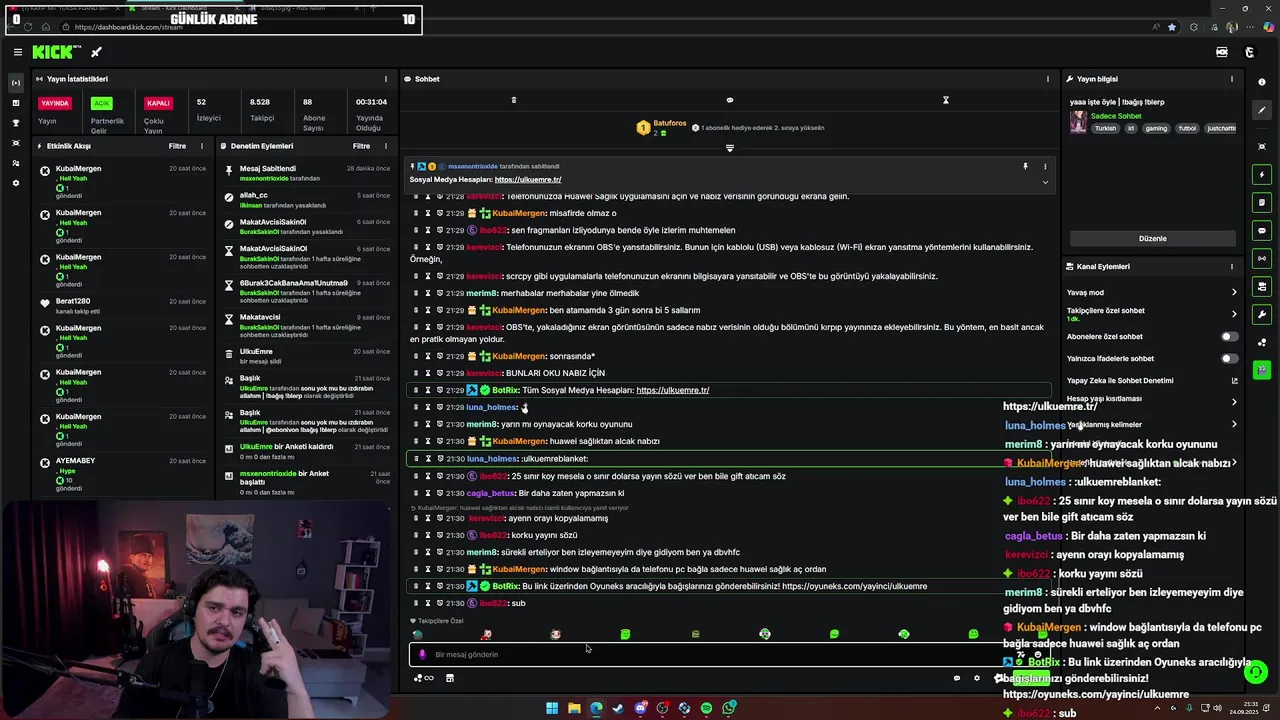Click AYEMABEY in activity feed
This screenshot has width=1280, height=720.
tap(76, 461)
